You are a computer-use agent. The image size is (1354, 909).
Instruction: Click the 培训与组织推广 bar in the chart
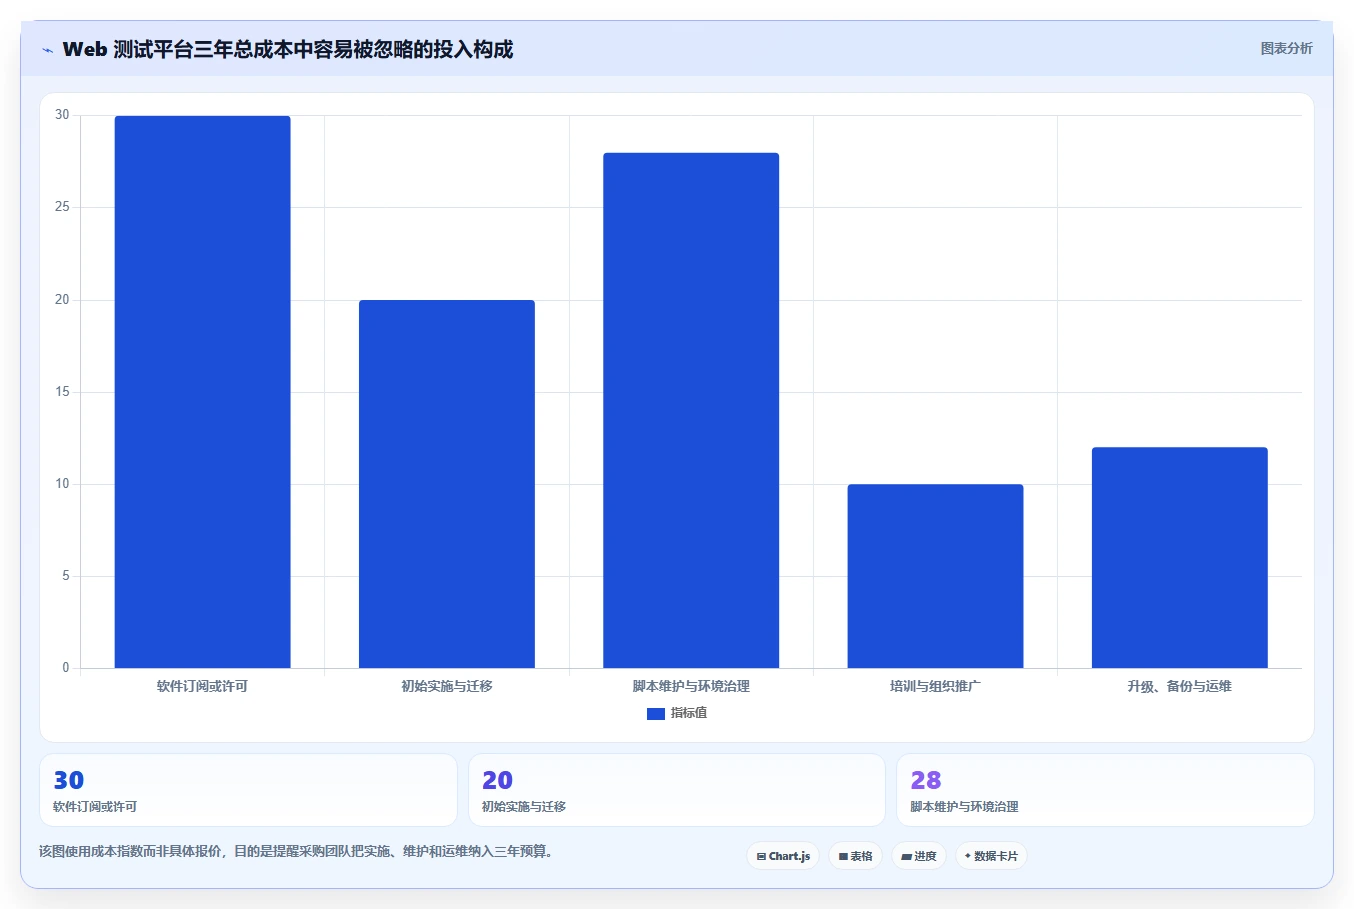pyautogui.click(x=935, y=576)
